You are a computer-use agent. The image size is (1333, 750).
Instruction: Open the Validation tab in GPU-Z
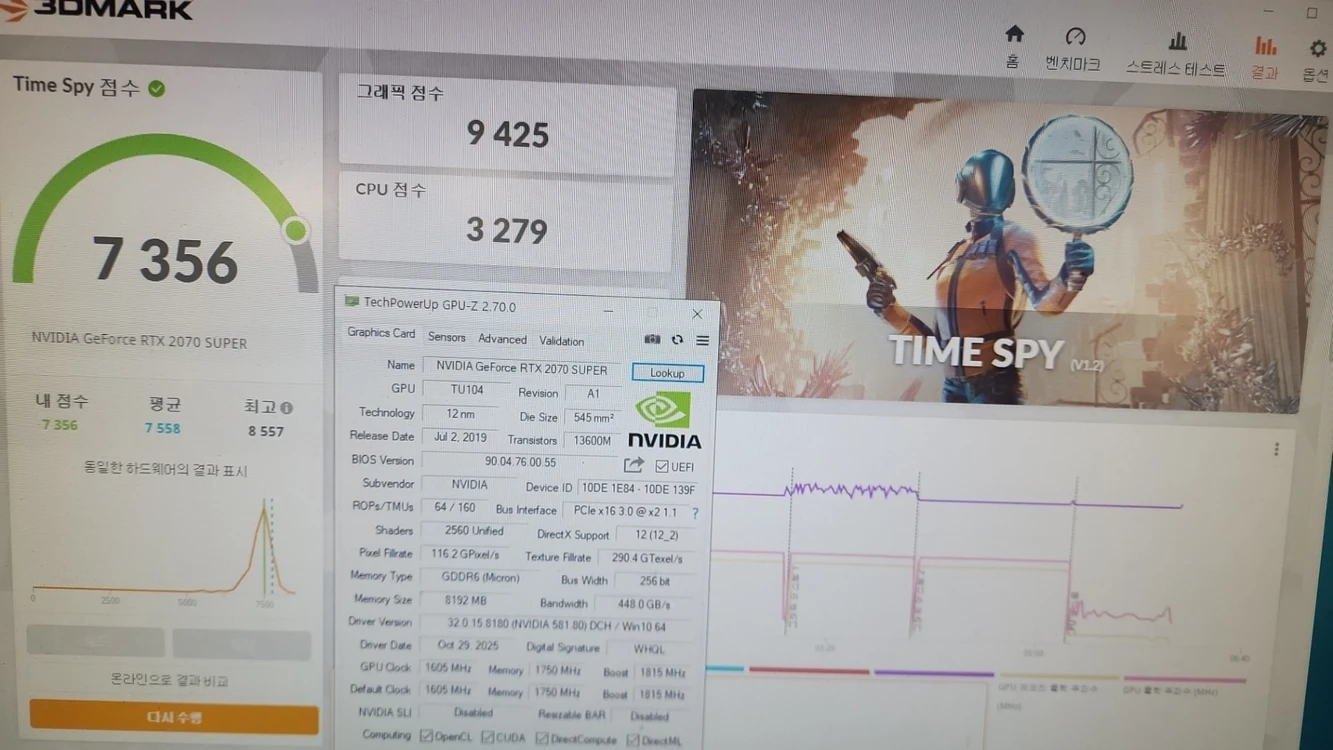tap(562, 342)
